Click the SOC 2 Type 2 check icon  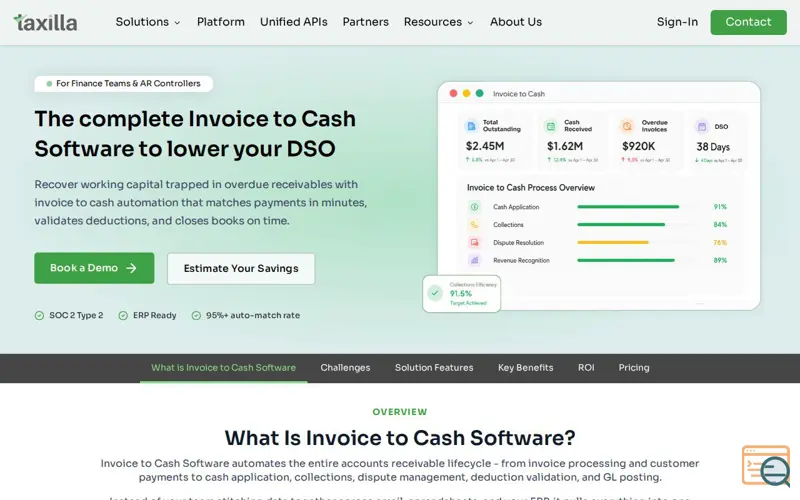pyautogui.click(x=39, y=315)
